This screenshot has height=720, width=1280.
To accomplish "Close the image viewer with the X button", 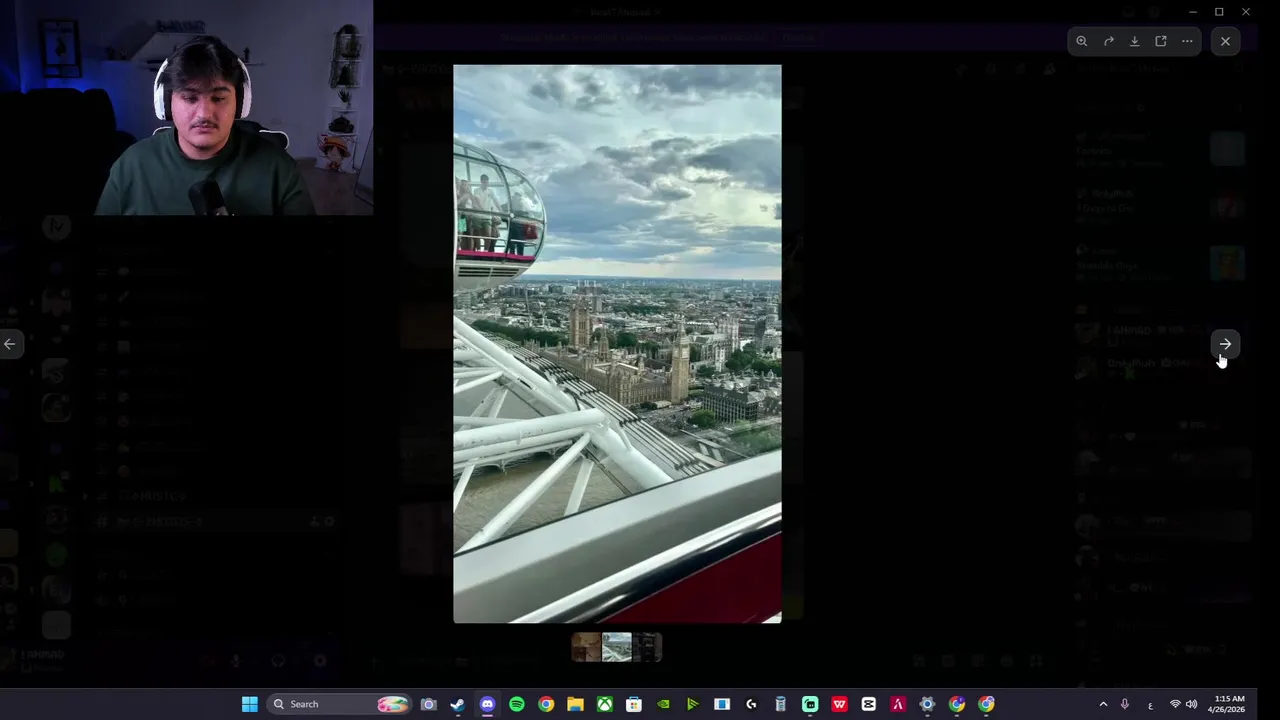I will [1225, 41].
